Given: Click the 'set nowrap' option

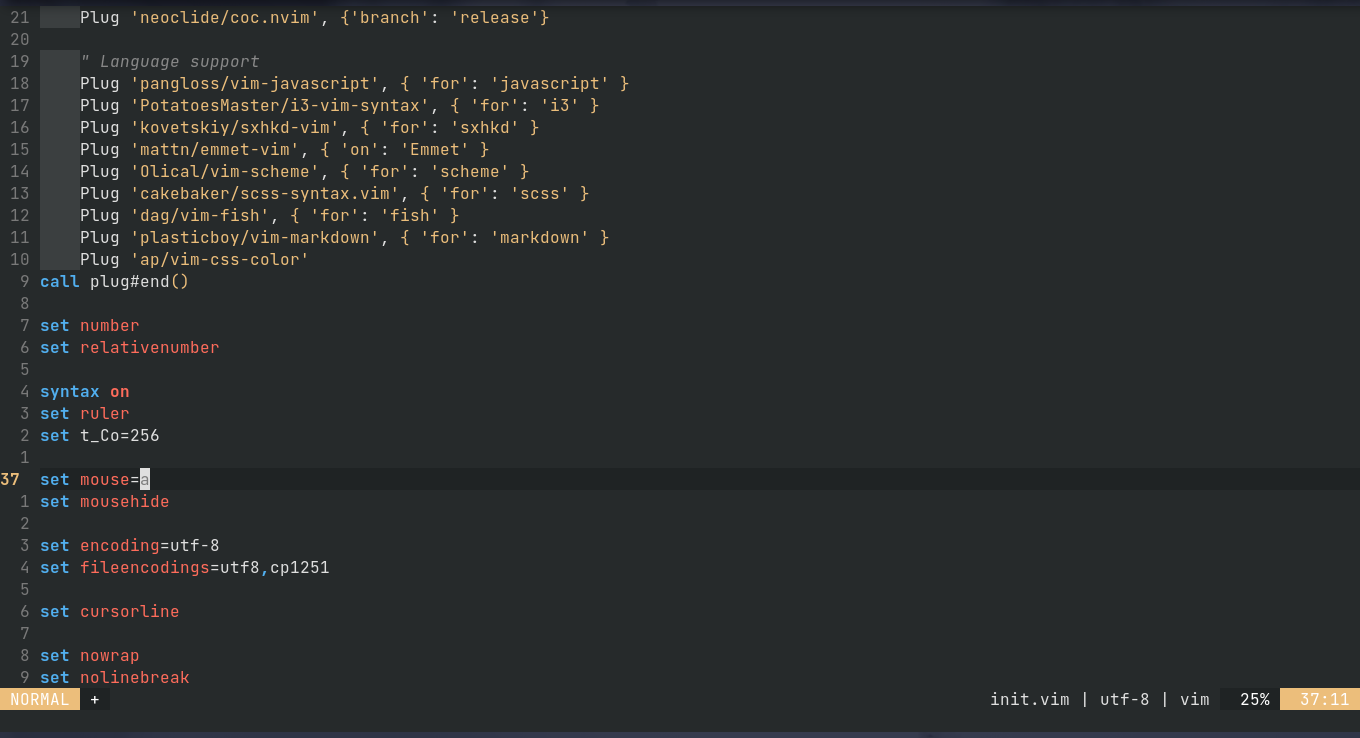Looking at the screenshot, I should pyautogui.click(x=109, y=656).
